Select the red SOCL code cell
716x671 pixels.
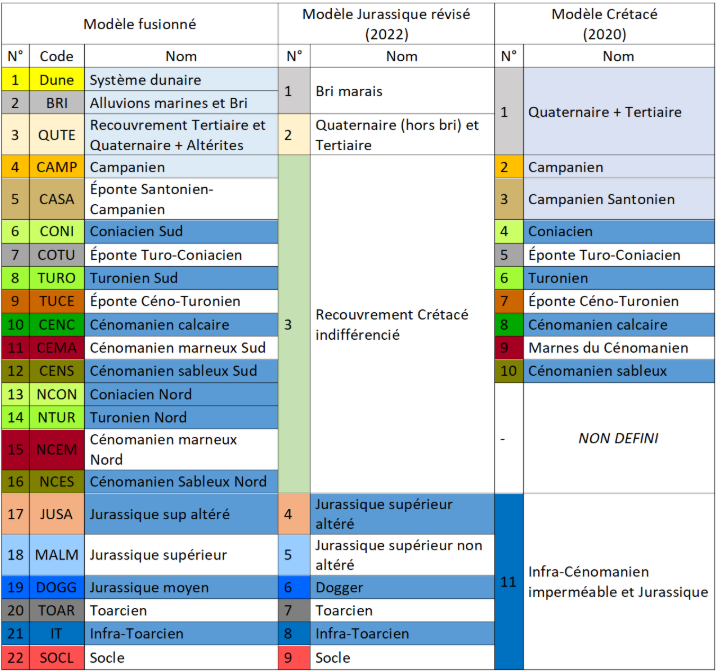(x=56, y=657)
